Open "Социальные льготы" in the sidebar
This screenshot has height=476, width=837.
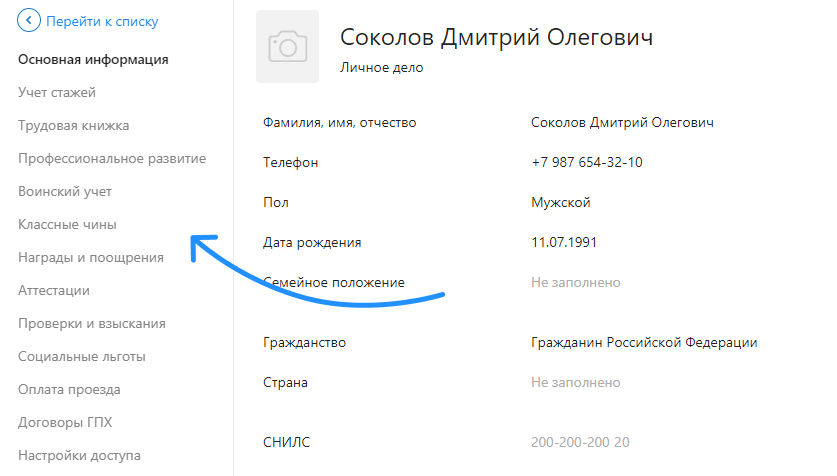[82, 356]
